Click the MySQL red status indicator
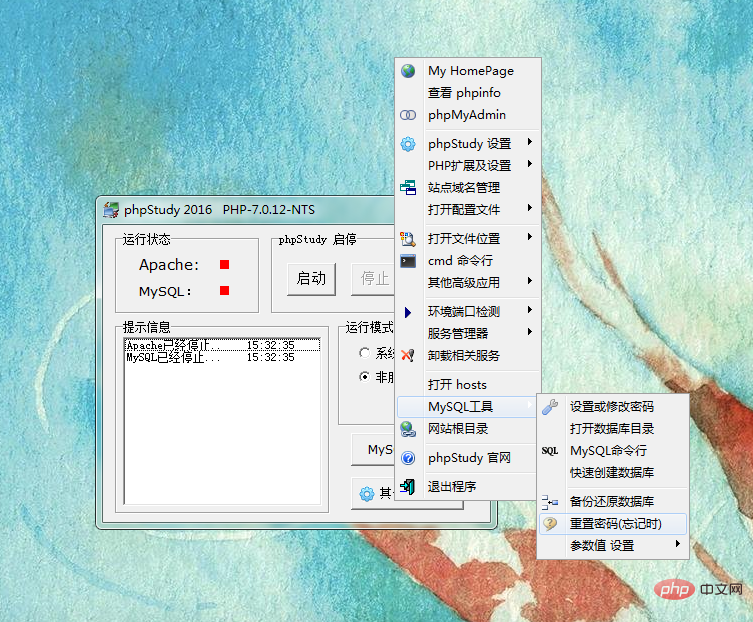Image resolution: width=753 pixels, height=622 pixels. (x=224, y=291)
